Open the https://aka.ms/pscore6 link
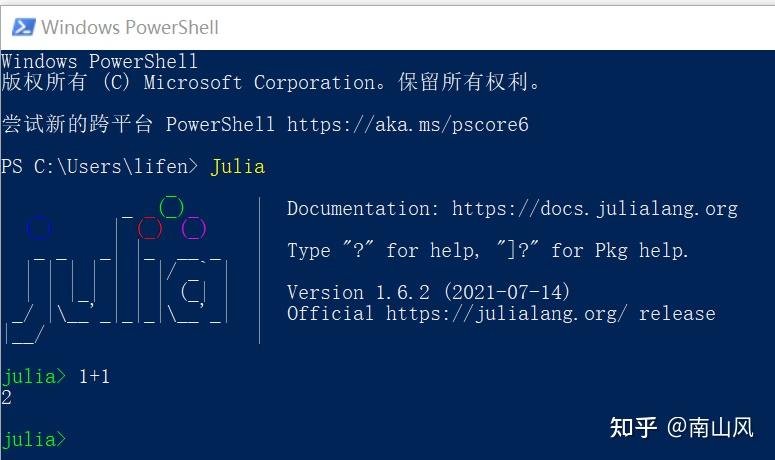The width and height of the screenshot is (775, 460). [x=407, y=124]
